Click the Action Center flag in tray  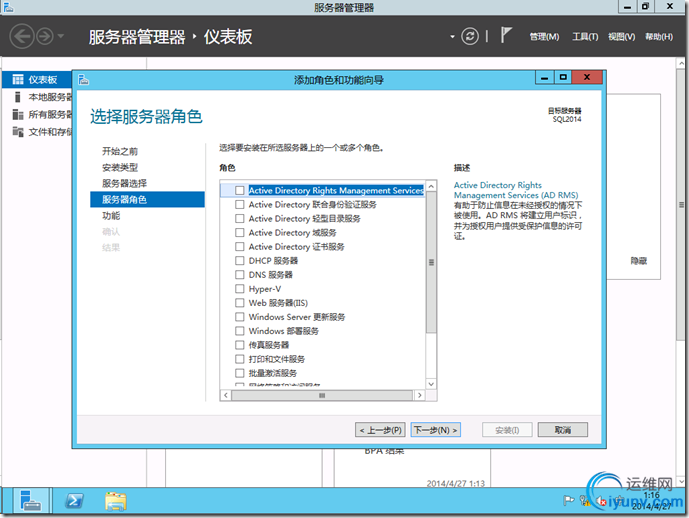coord(569,500)
